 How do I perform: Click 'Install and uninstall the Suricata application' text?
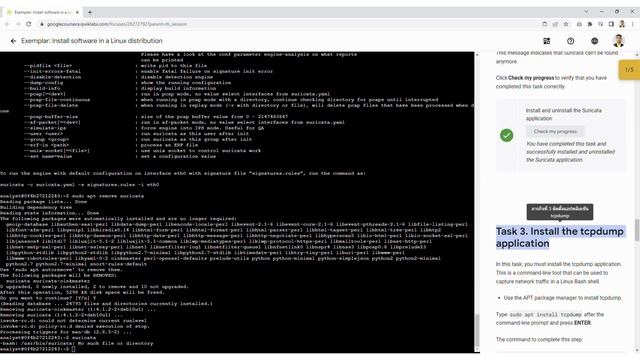(563, 114)
